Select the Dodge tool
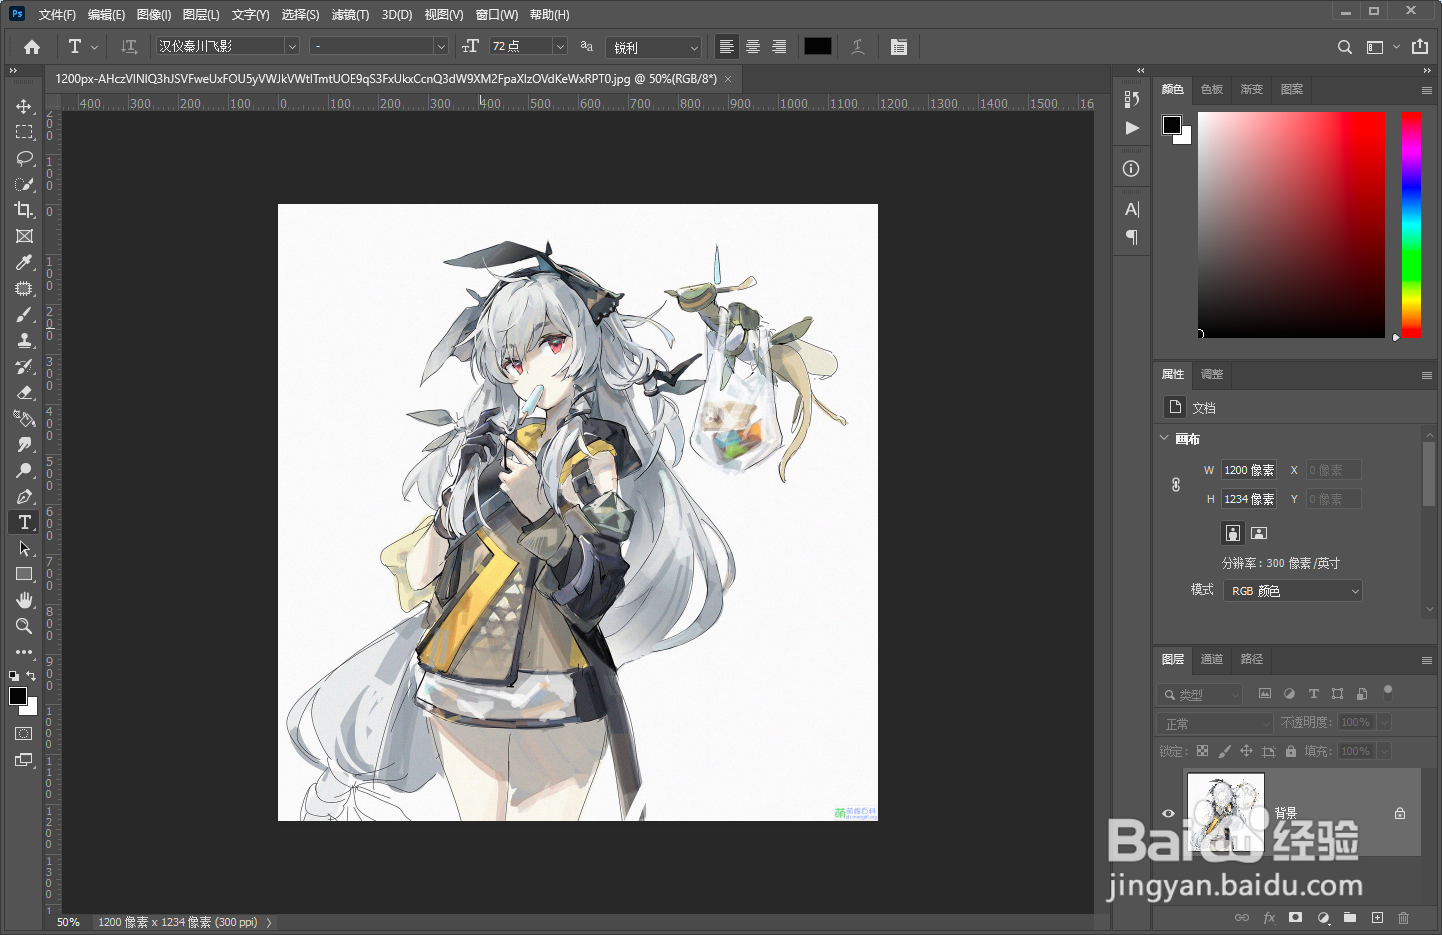This screenshot has height=935, width=1442. pyautogui.click(x=24, y=470)
